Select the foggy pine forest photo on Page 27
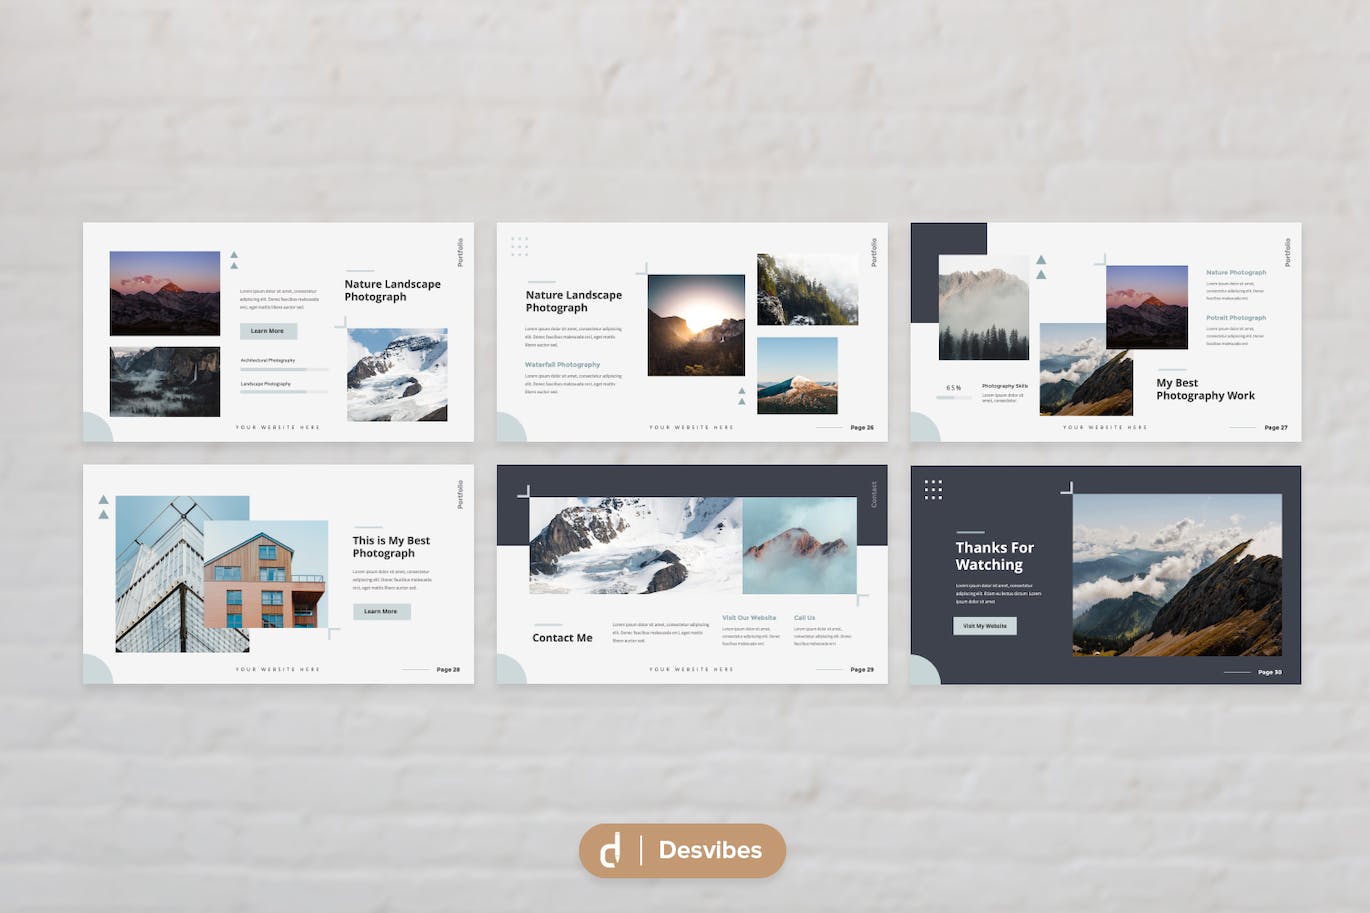This screenshot has width=1370, height=913. coord(984,307)
